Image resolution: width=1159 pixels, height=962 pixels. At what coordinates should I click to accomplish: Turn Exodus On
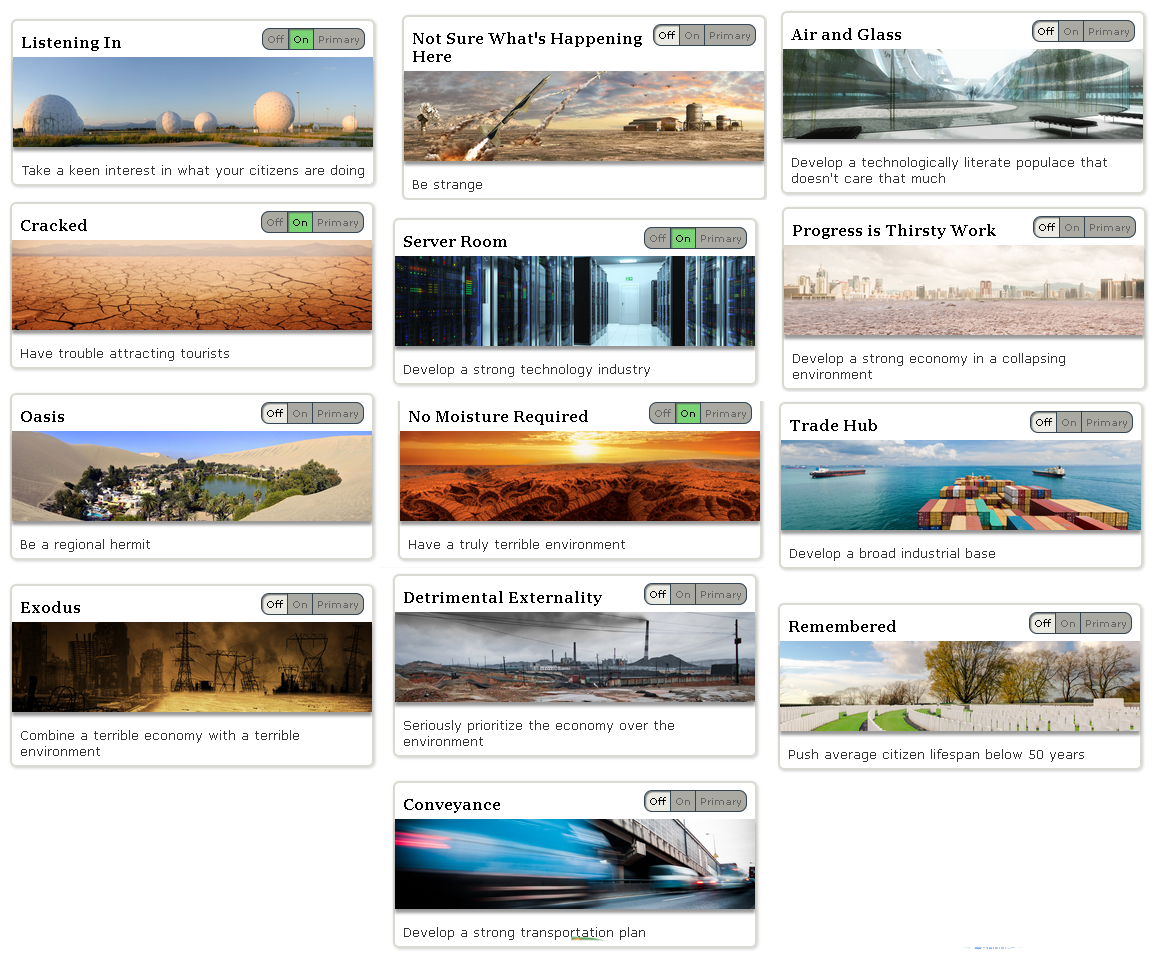click(300, 604)
